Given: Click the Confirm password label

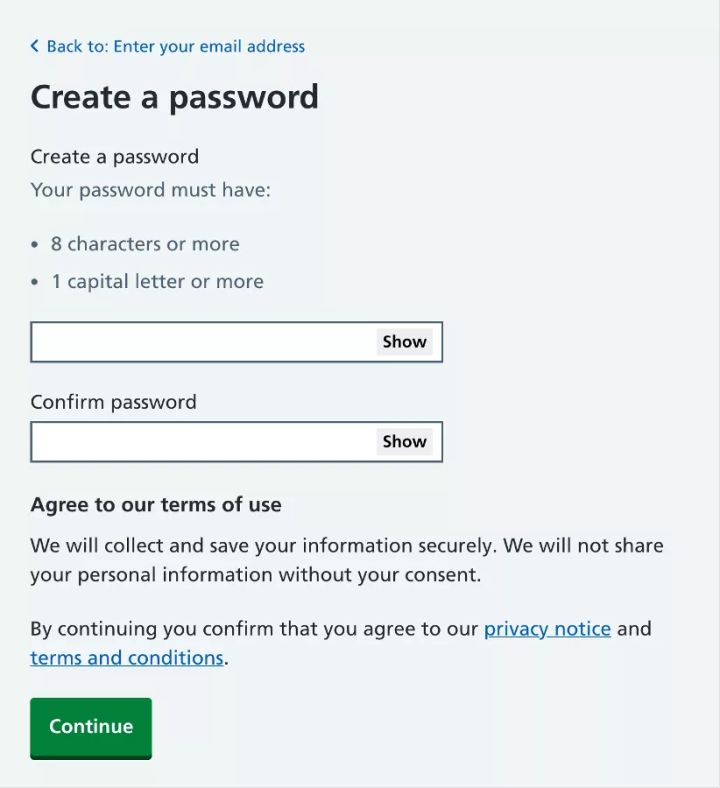Looking at the screenshot, I should pyautogui.click(x=113, y=402).
